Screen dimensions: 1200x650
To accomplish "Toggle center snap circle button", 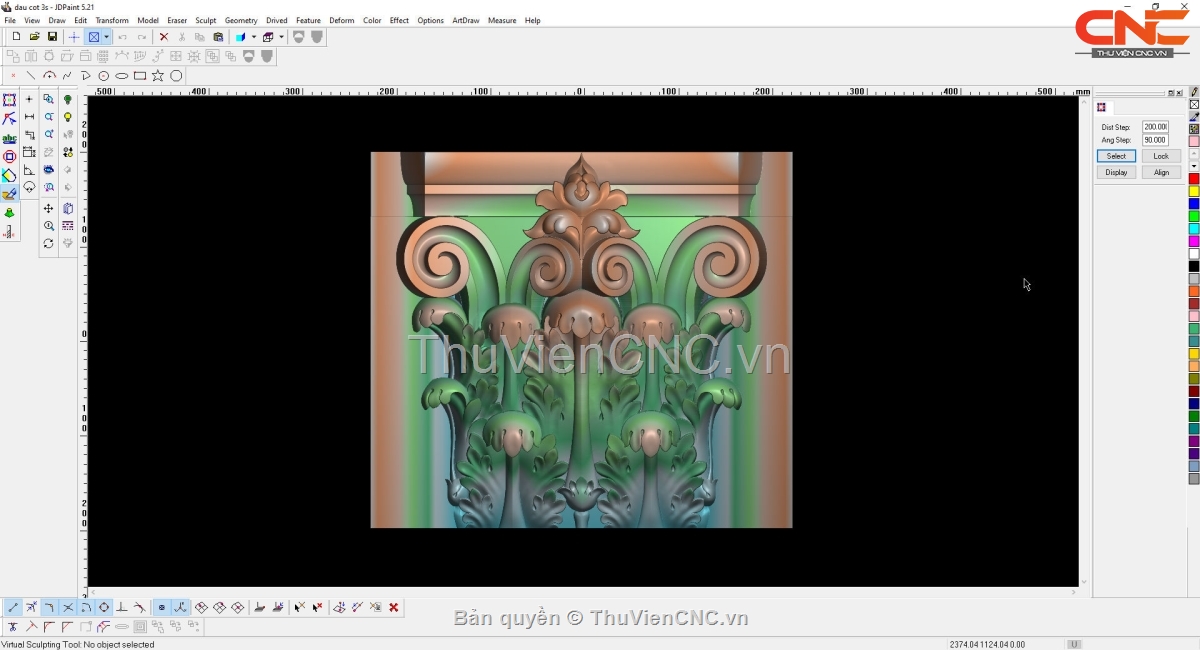I will click(x=104, y=607).
